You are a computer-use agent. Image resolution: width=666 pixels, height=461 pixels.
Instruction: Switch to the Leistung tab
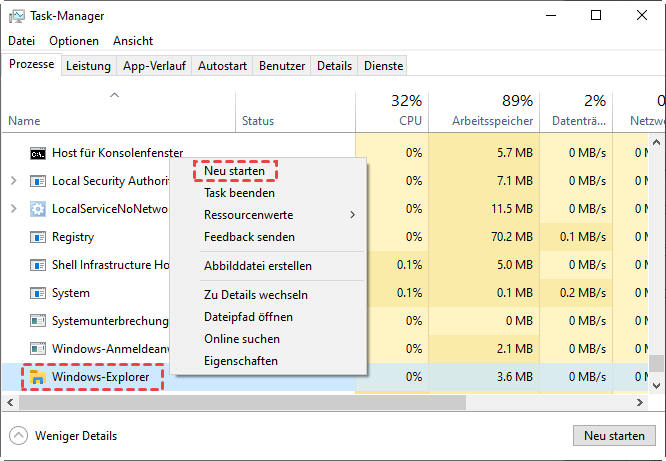[88, 66]
